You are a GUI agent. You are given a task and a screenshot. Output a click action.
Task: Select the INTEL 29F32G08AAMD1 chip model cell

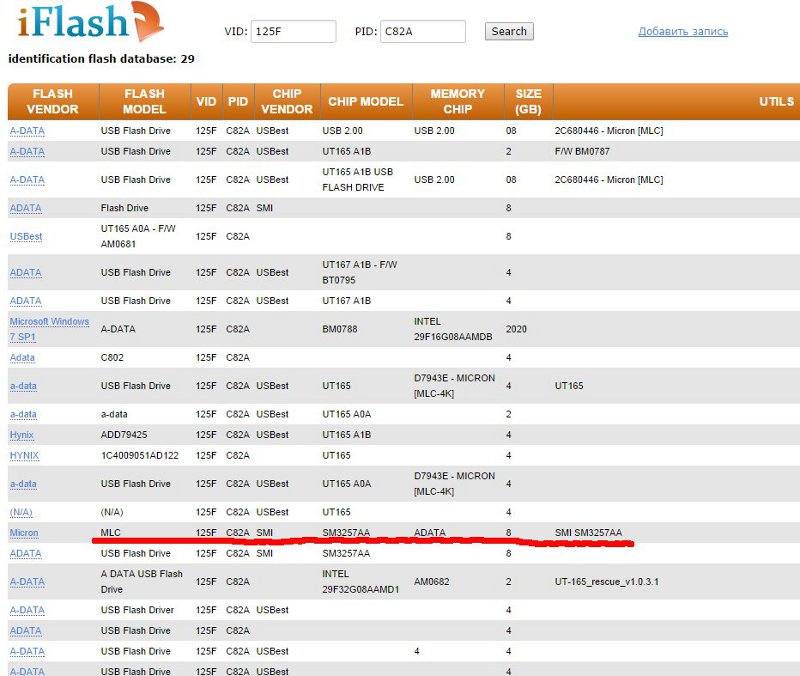[361, 582]
